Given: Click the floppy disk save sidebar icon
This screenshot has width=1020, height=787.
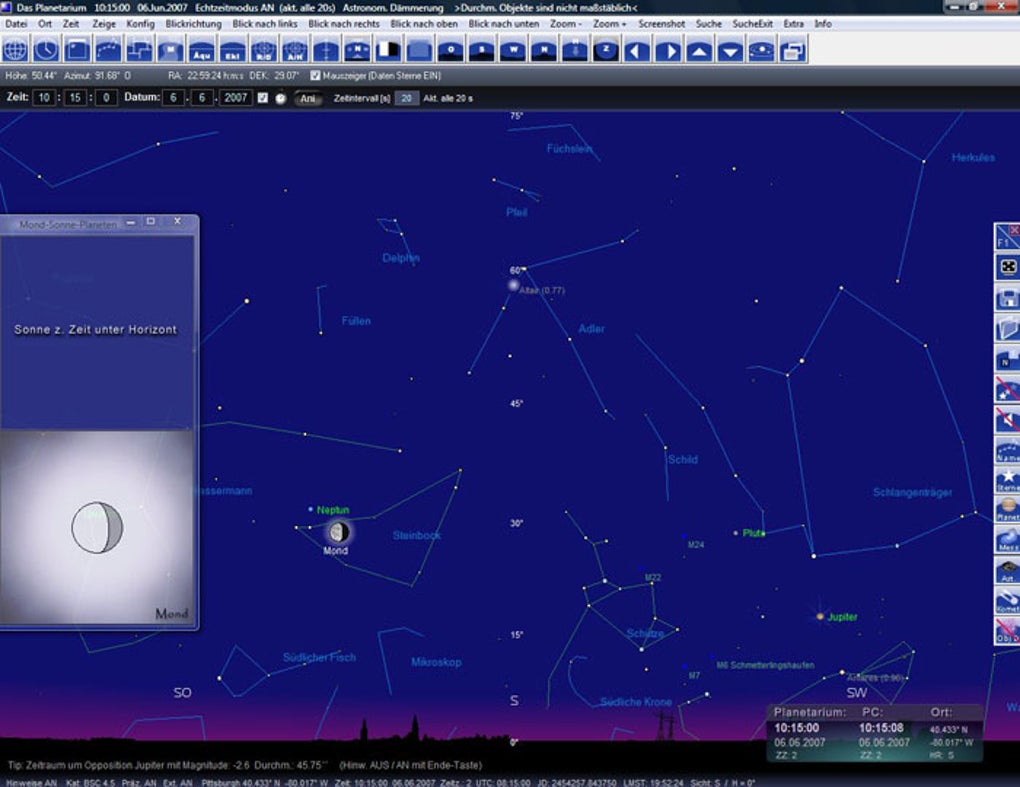Looking at the screenshot, I should [x=1007, y=298].
